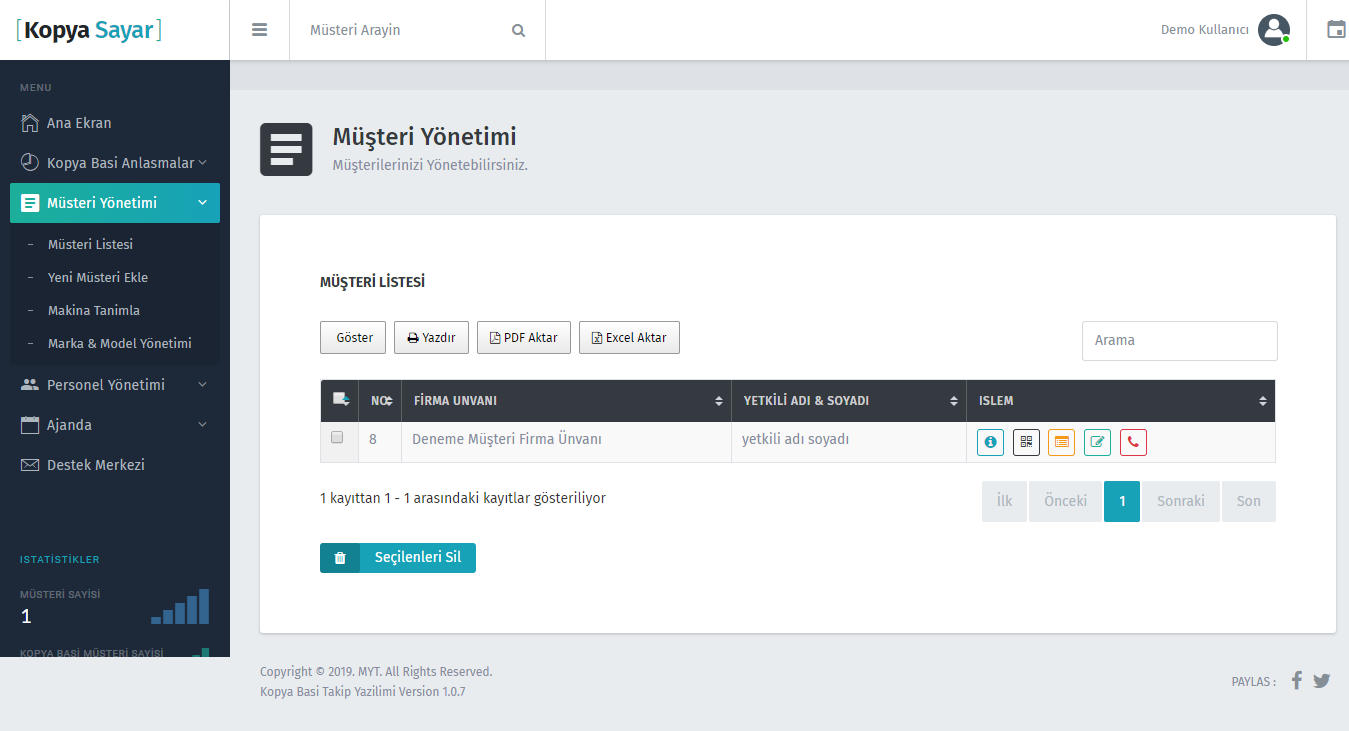The width and height of the screenshot is (1349, 731).
Task: Click the Seçilenleri Sil button
Action: pyautogui.click(x=398, y=558)
